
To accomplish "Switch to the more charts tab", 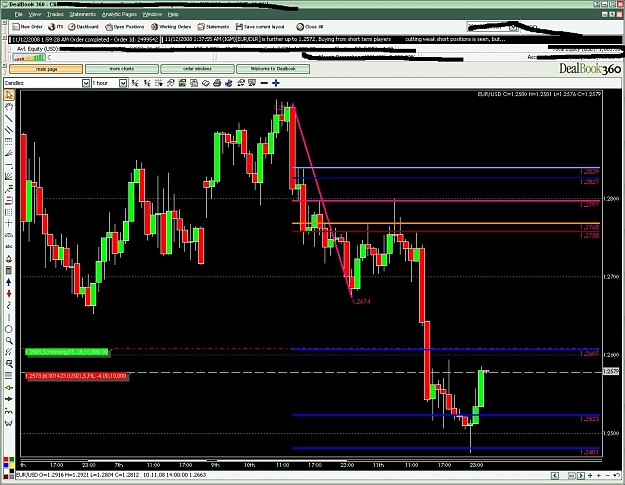I will [x=122, y=69].
